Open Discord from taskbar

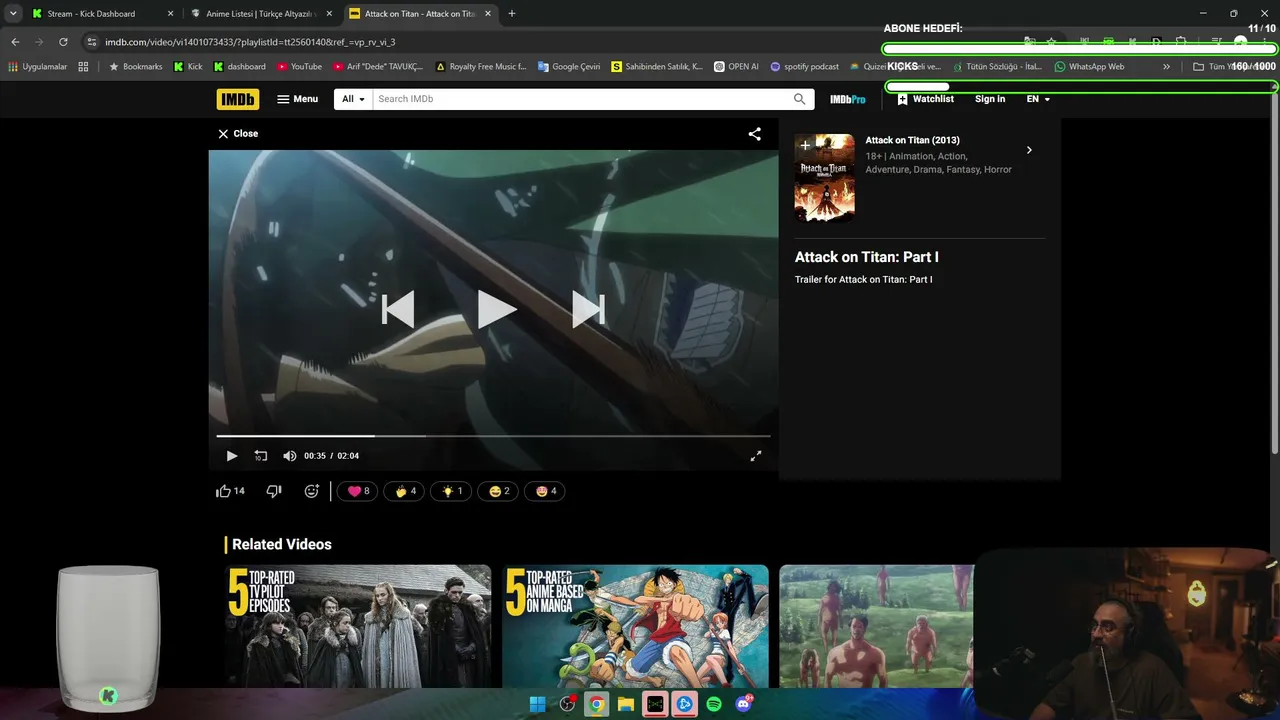point(744,704)
